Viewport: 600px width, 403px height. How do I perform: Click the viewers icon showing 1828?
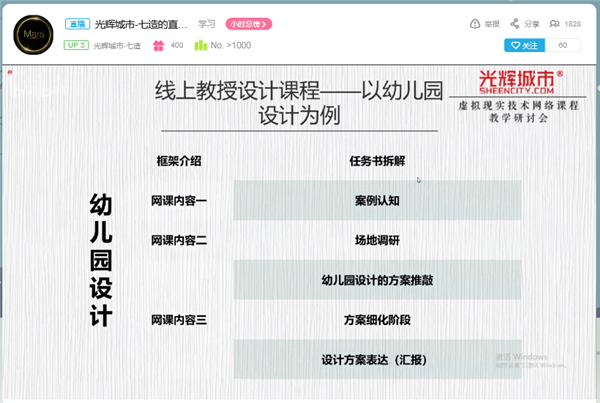point(555,23)
